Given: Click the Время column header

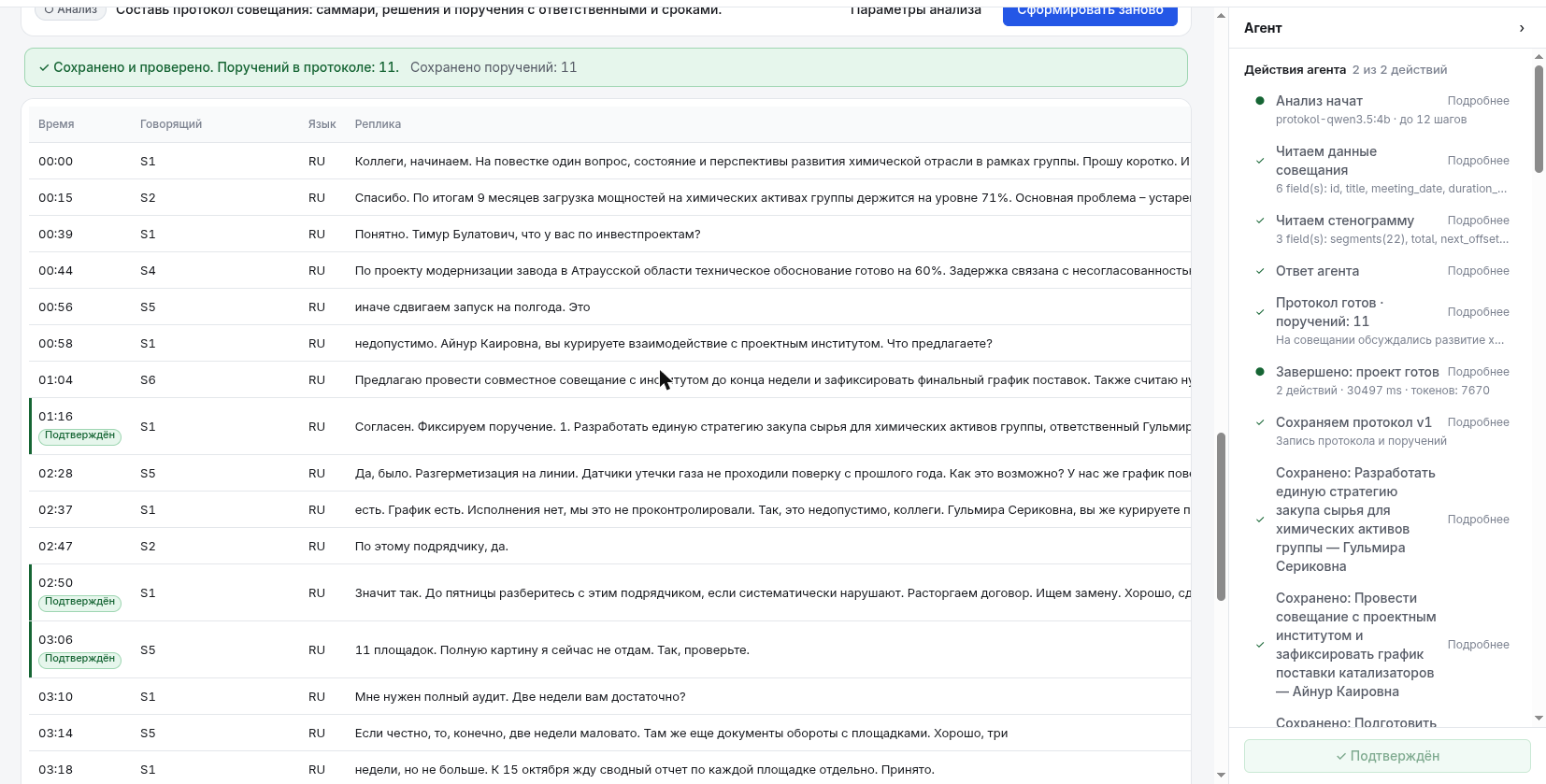Looking at the screenshot, I should (x=56, y=124).
